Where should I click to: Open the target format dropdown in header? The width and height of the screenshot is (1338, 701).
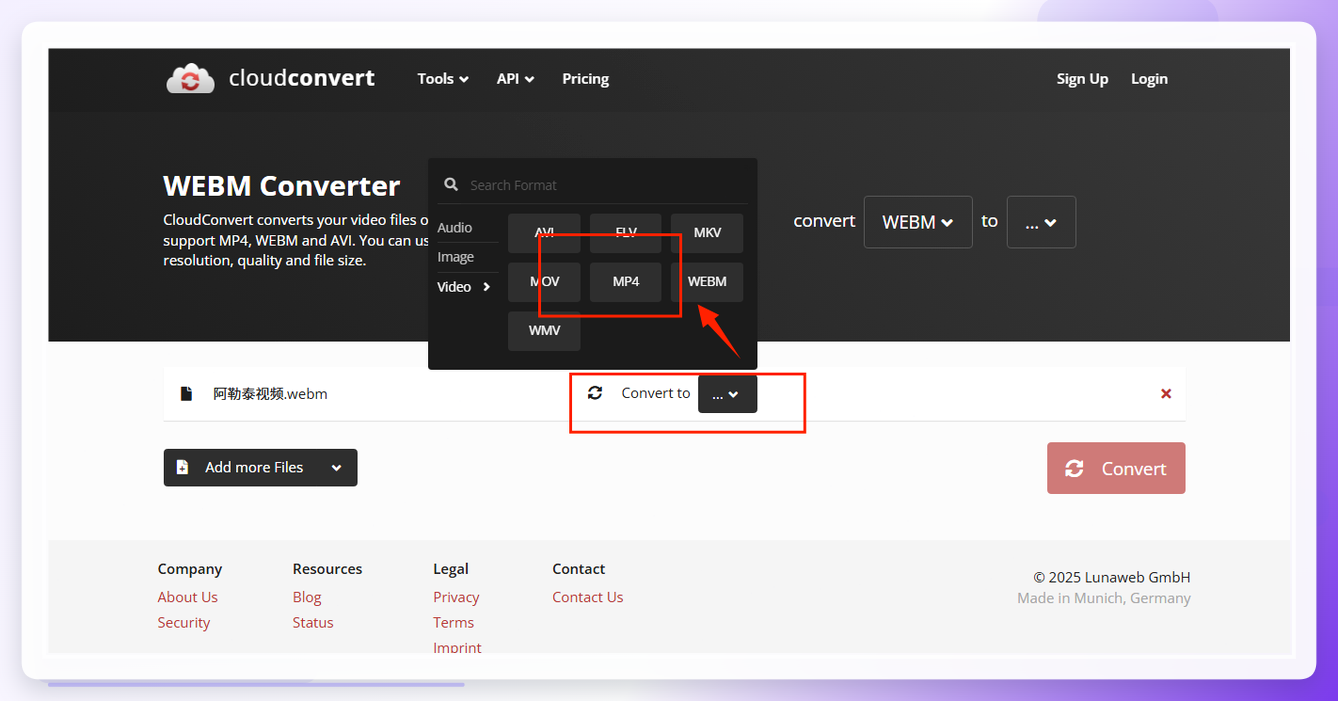point(1041,222)
